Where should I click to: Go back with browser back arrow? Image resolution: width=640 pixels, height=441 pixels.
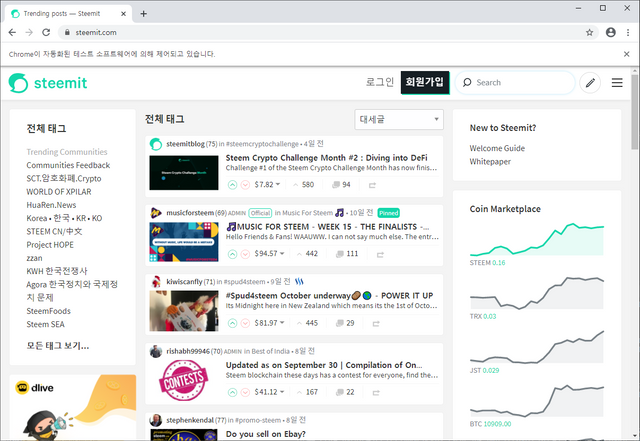(12, 32)
